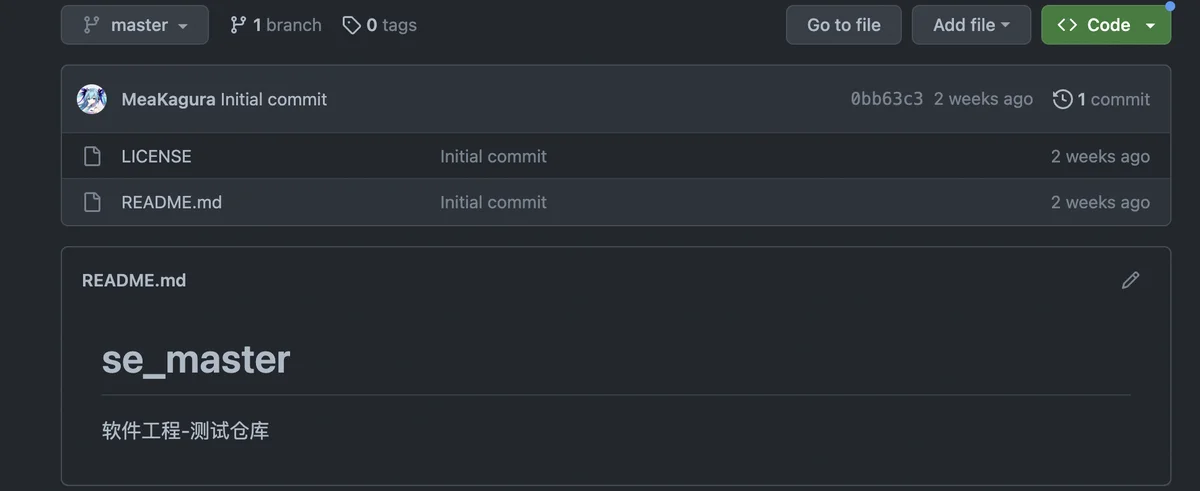1200x491 pixels.
Task: Click the MeaKagura avatar thumbnail
Action: tap(92, 99)
